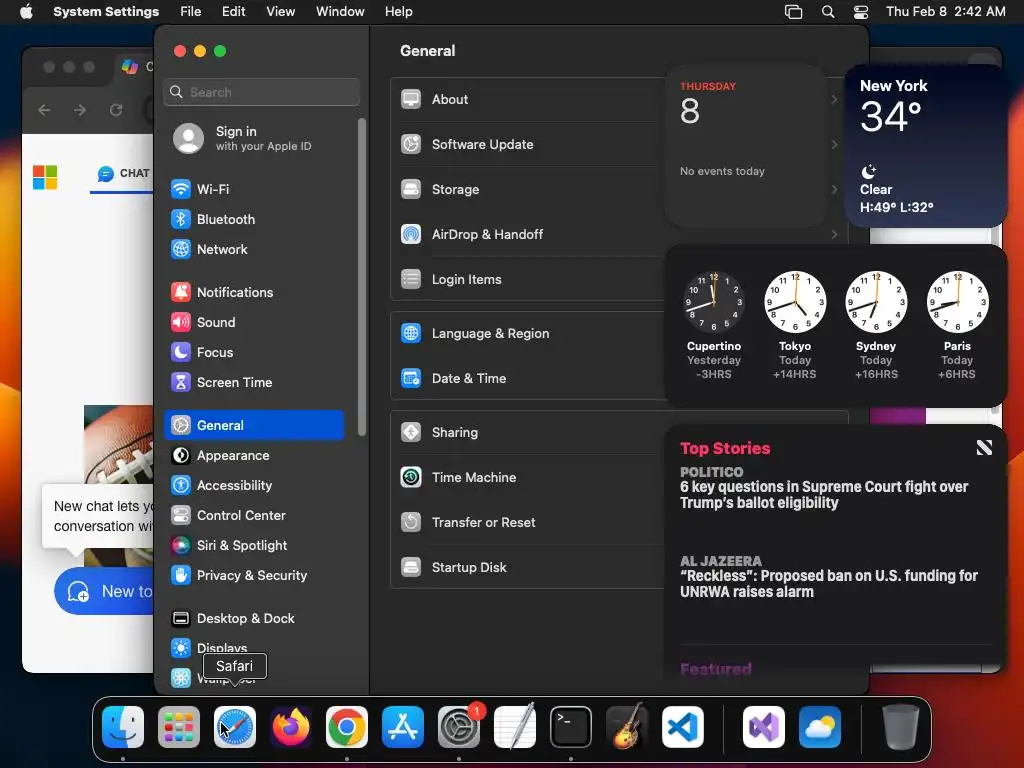Open the Edit menu
The image size is (1024, 768).
[x=234, y=12]
